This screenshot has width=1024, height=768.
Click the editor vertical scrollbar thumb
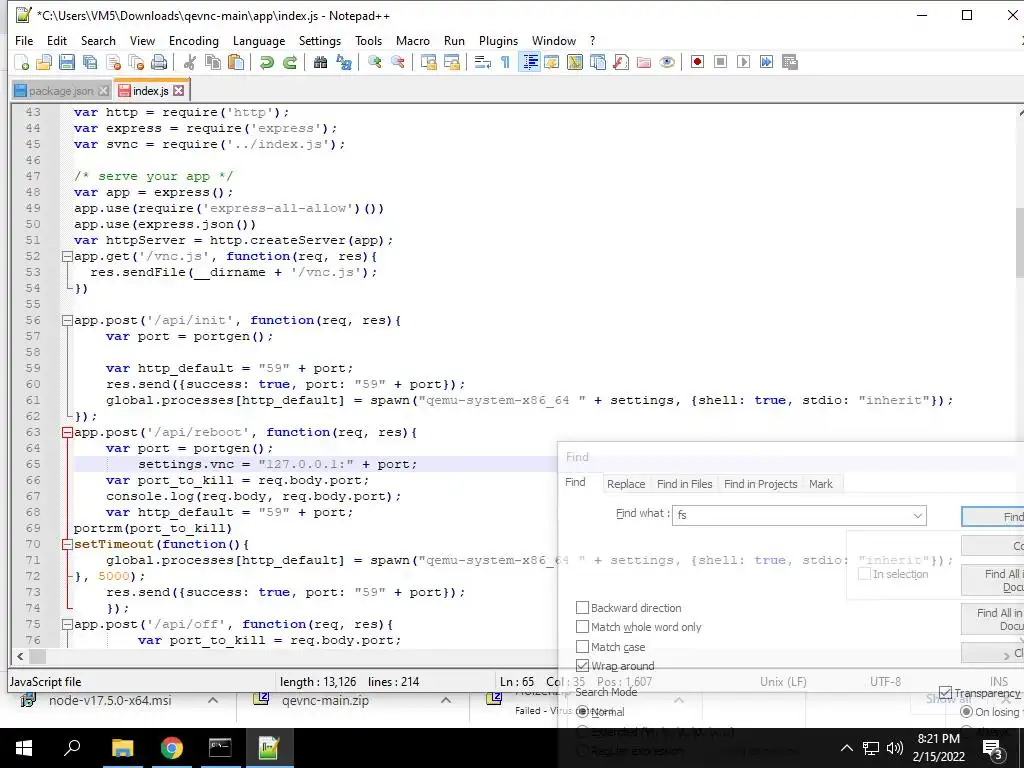click(1019, 242)
